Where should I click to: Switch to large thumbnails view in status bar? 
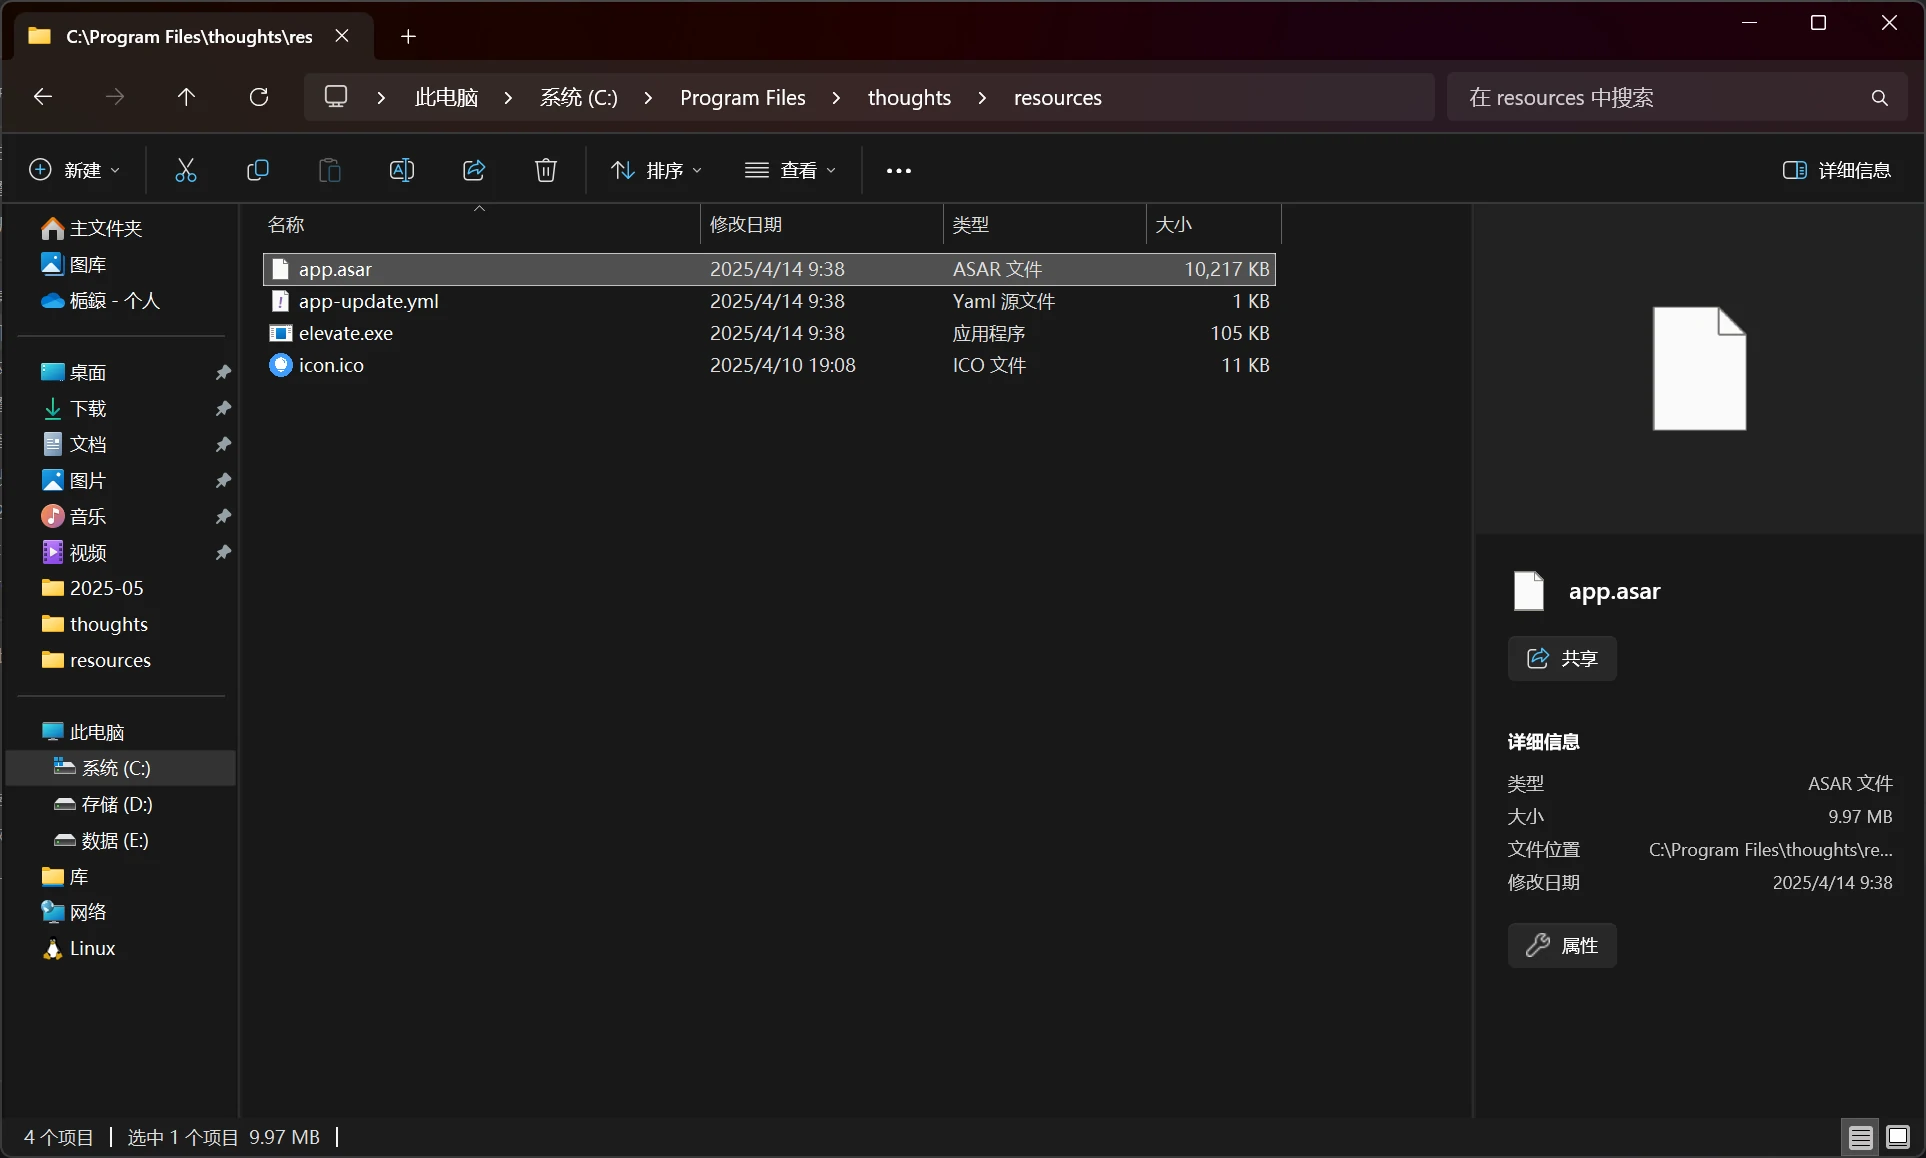[x=1897, y=1137]
